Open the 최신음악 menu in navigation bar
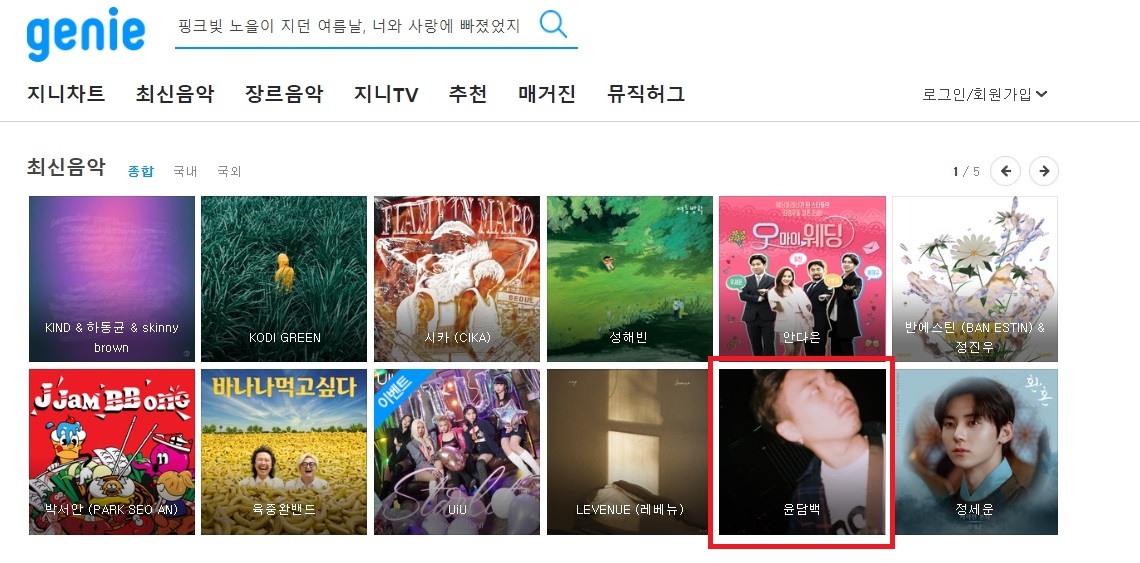The image size is (1140, 563). (x=174, y=94)
